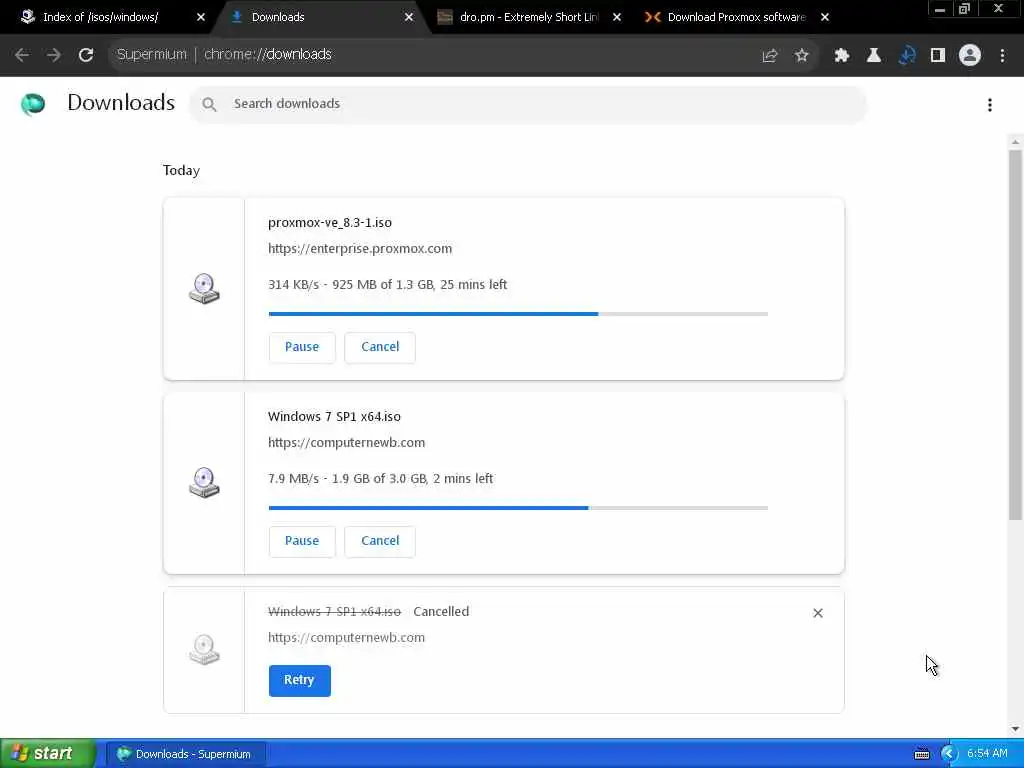The height and width of the screenshot is (768, 1024).
Task: Expand hidden tray icons arrow
Action: coord(949,754)
